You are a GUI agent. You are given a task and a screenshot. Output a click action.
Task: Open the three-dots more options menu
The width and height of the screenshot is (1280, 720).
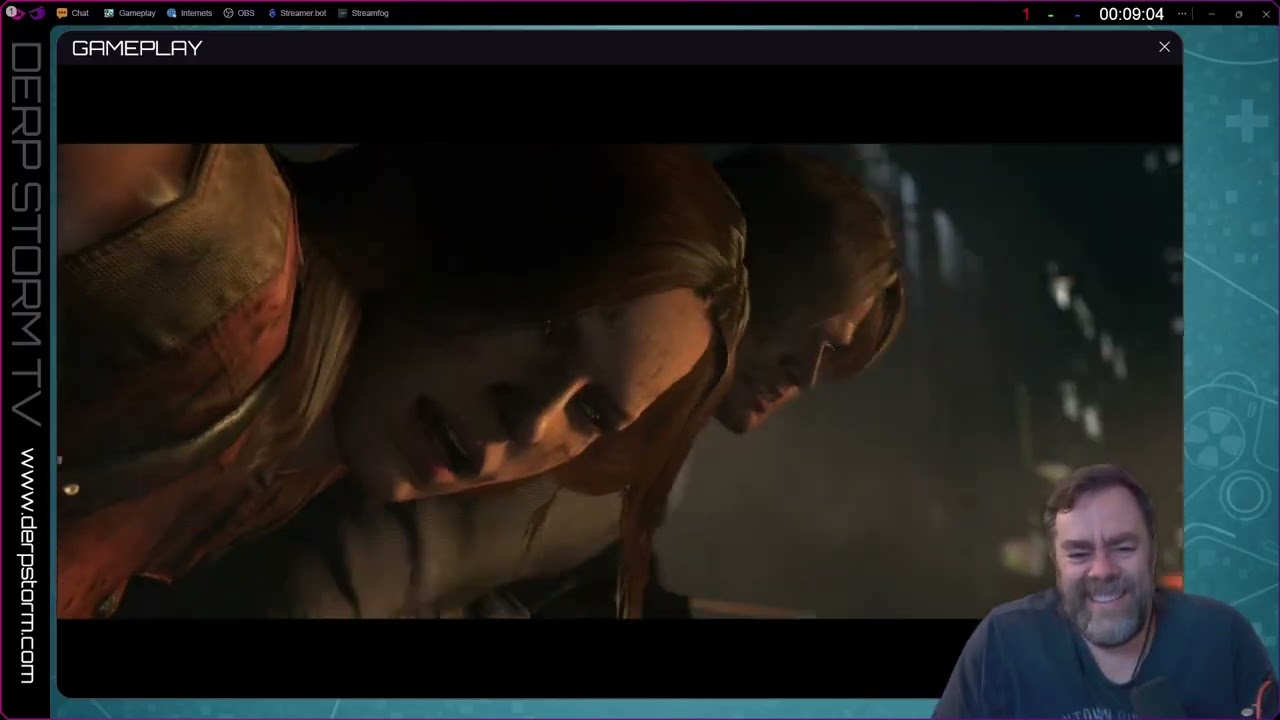[1183, 14]
